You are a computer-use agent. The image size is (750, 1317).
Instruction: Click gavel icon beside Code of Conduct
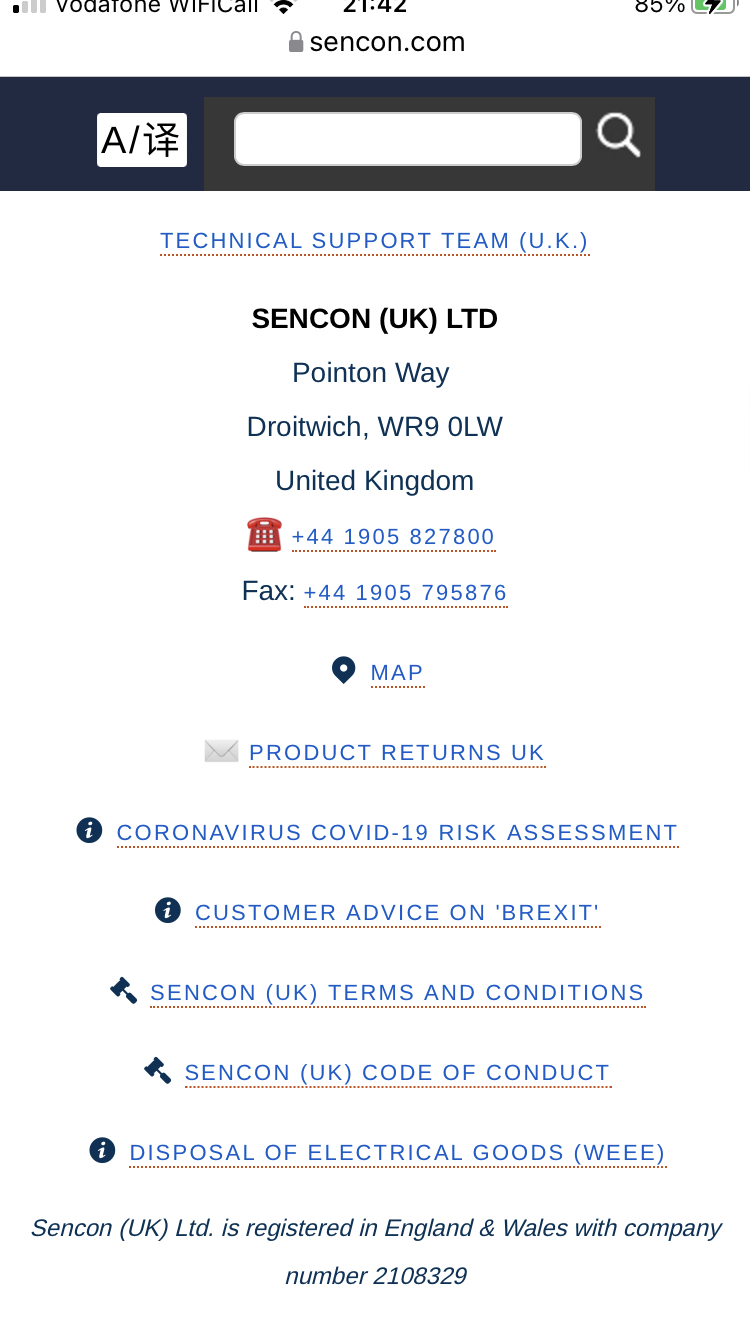158,1071
